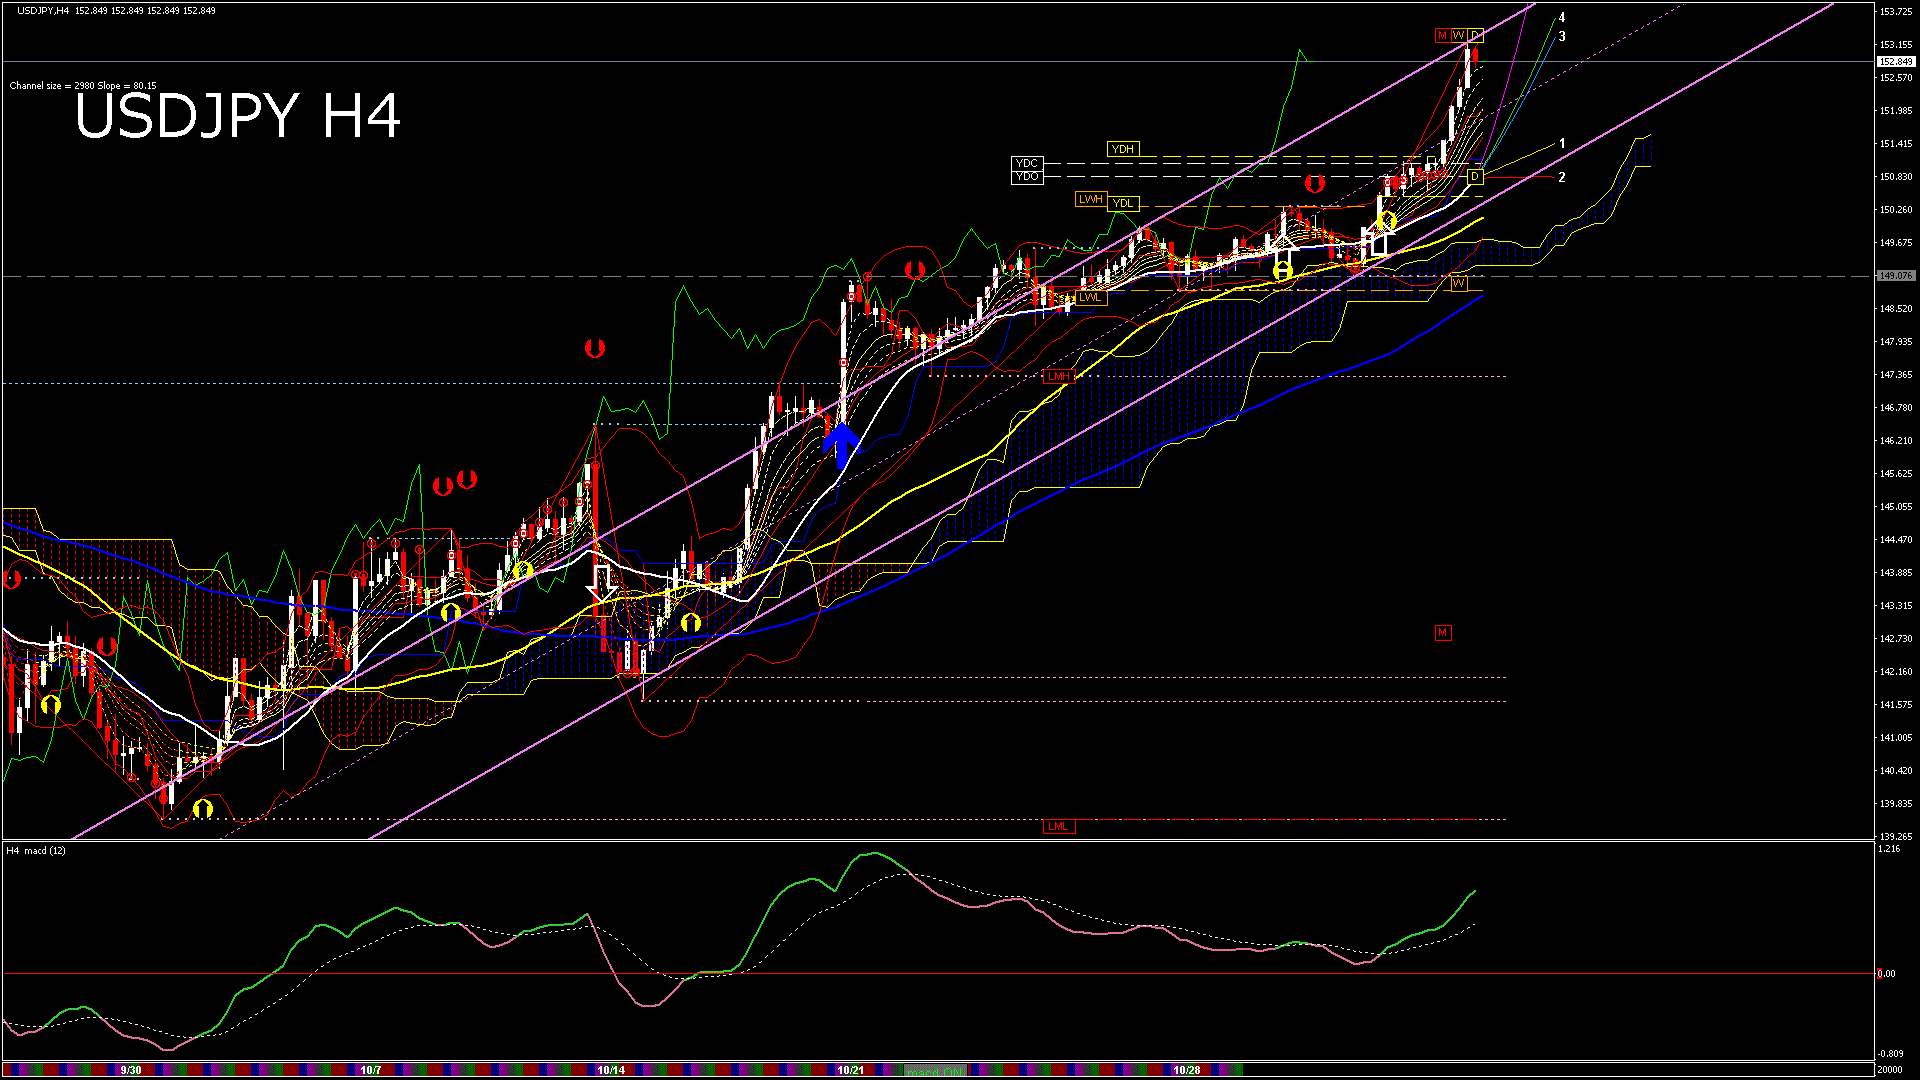1920x1080 pixels.
Task: Click the current price tag 152.849
Action: [1896, 61]
